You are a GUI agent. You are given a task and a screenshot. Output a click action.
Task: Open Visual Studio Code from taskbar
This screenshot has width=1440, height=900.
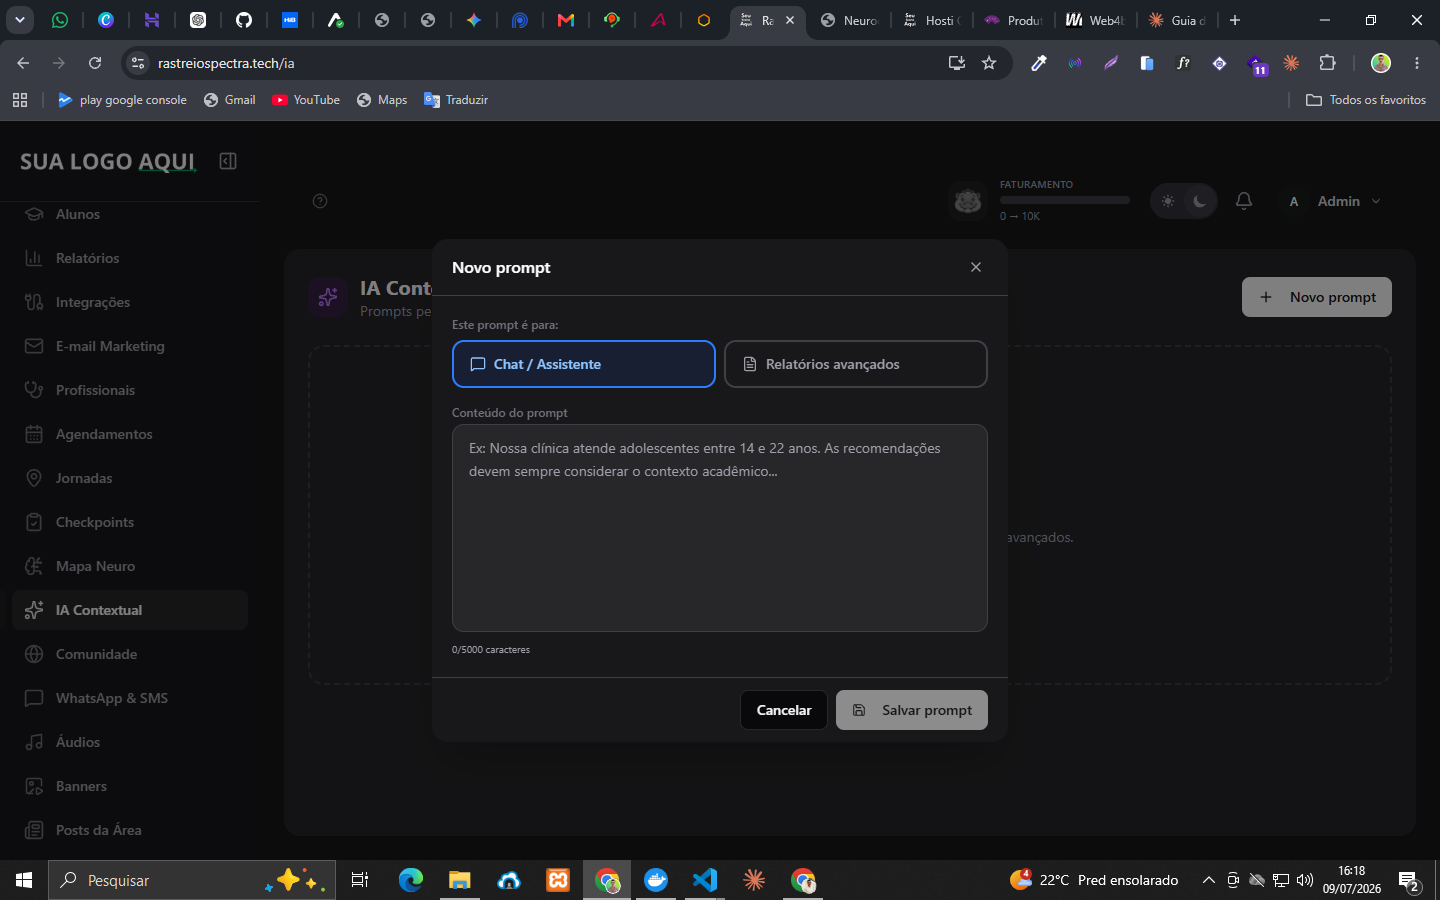(x=705, y=880)
